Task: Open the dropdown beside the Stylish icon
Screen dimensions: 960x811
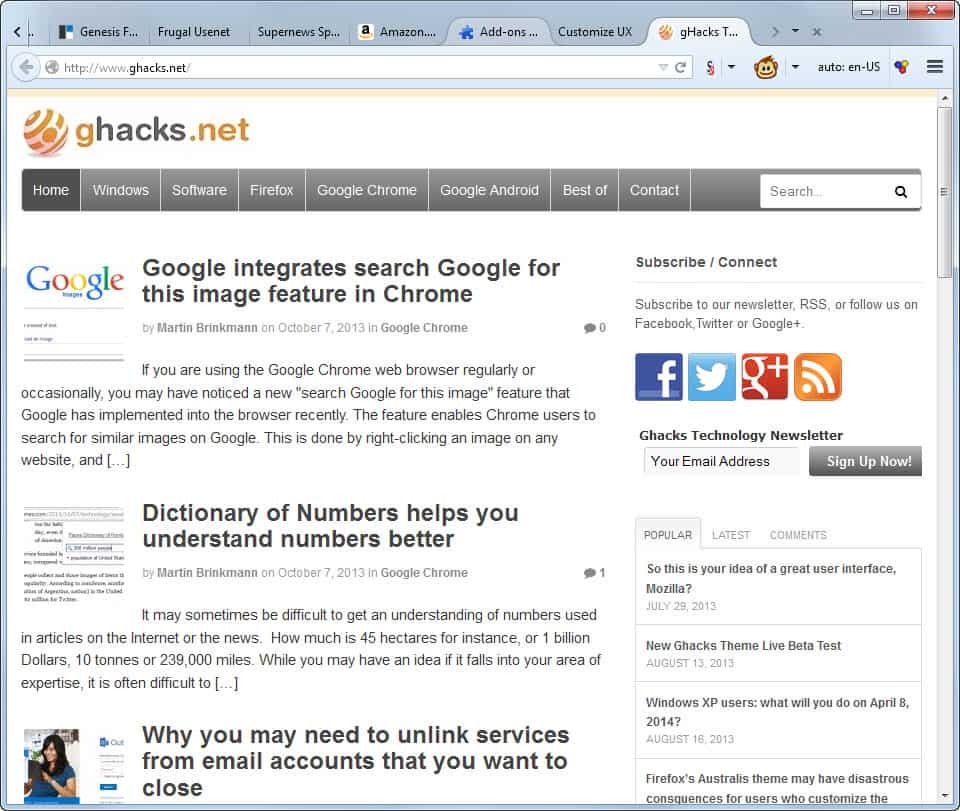Action: coord(729,67)
